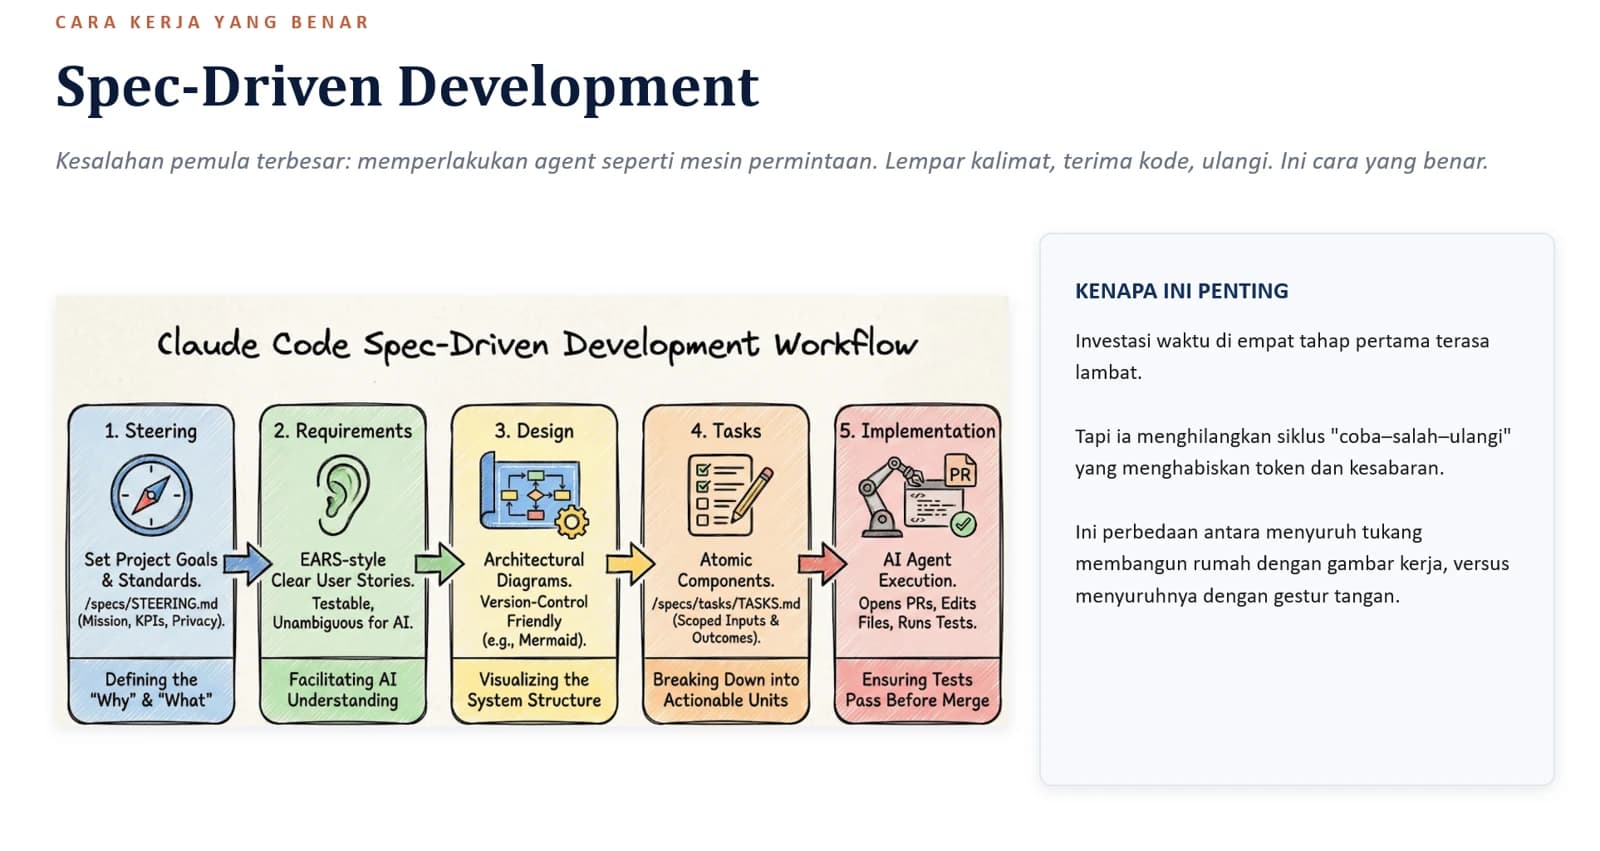1600x851 pixels.
Task: Click the "Defining the 'Why' & 'What'" footer
Action: [151, 690]
